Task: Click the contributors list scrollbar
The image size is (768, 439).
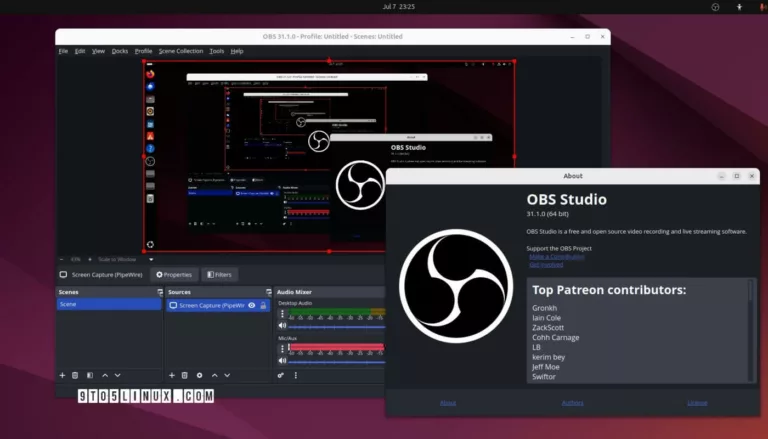Action: click(750, 330)
